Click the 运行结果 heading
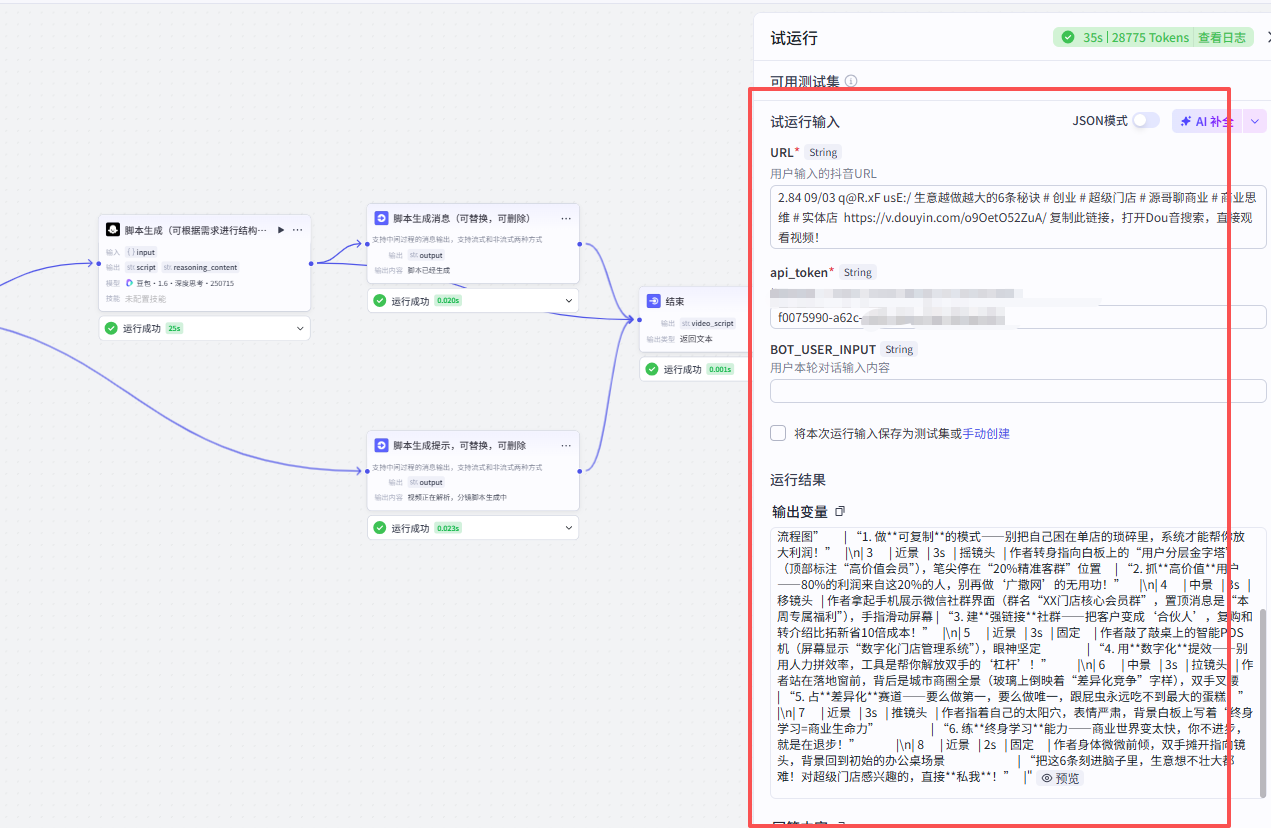 tap(798, 480)
